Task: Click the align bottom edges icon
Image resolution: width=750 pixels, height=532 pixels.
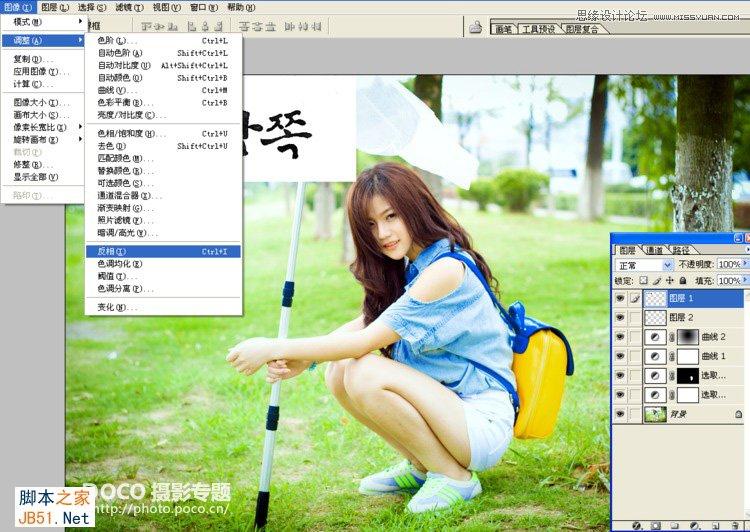Action: point(174,26)
